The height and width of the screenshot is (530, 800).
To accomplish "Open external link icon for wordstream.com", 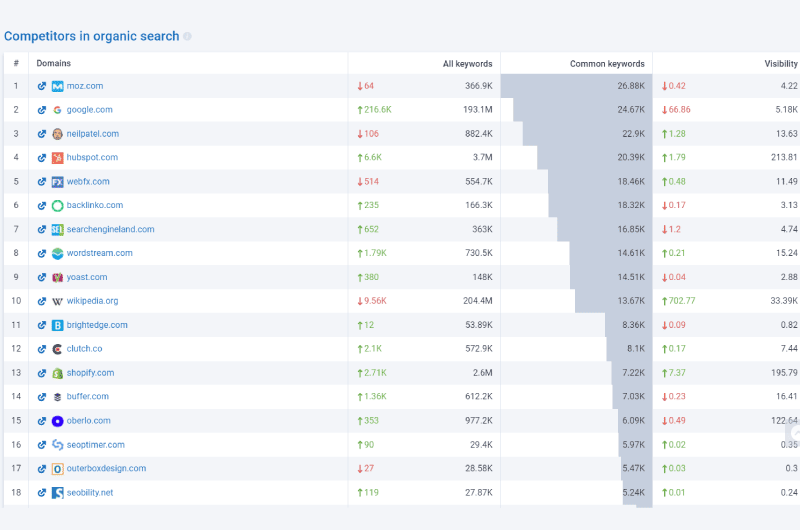I will (42, 254).
